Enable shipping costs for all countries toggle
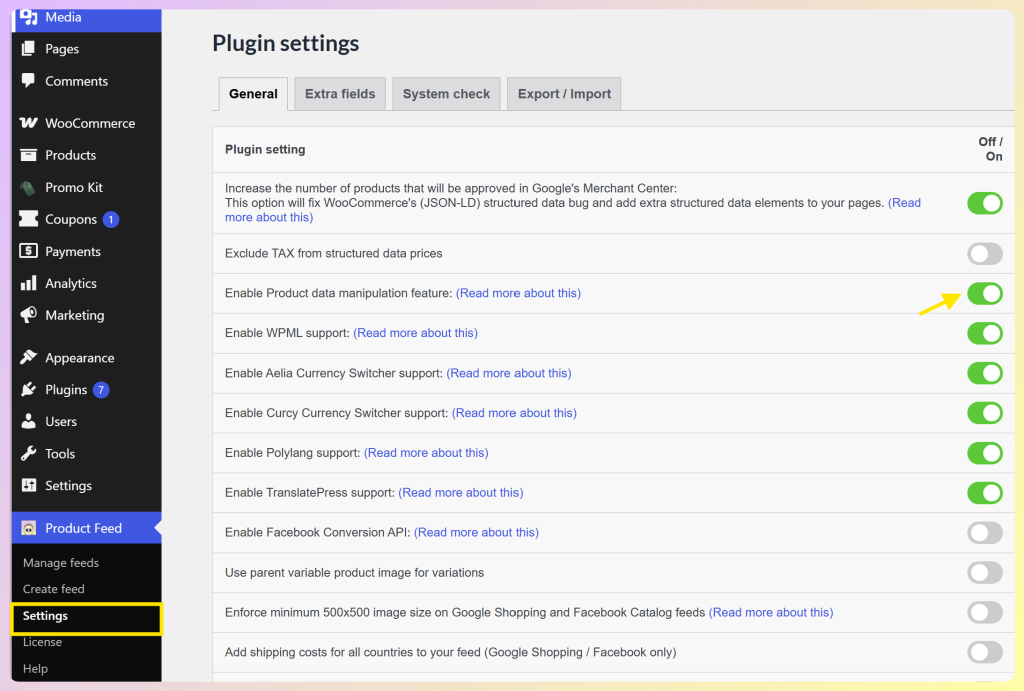 (985, 652)
